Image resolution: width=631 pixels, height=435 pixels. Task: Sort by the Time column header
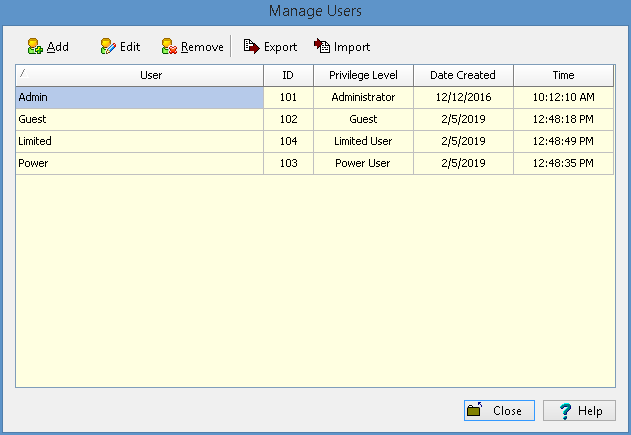point(563,75)
